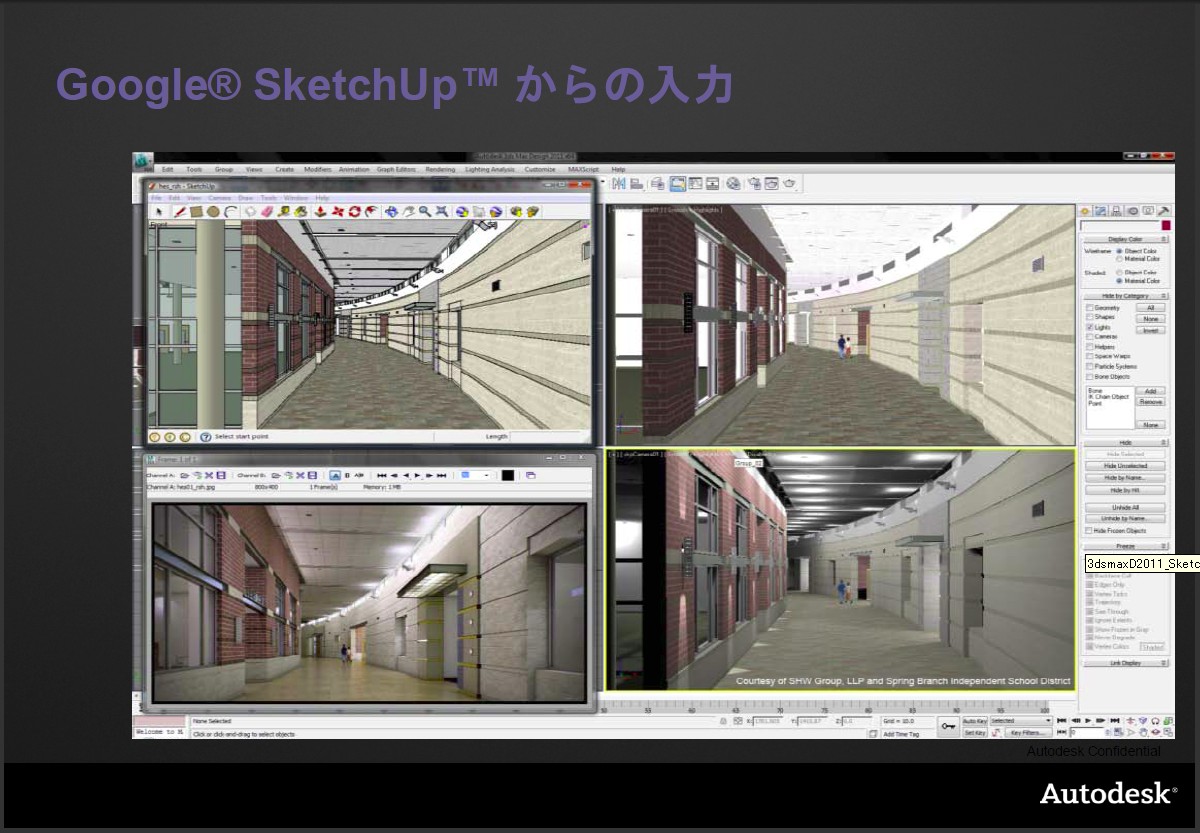
Task: Open the Selected key filter dropdown
Action: point(1020,720)
